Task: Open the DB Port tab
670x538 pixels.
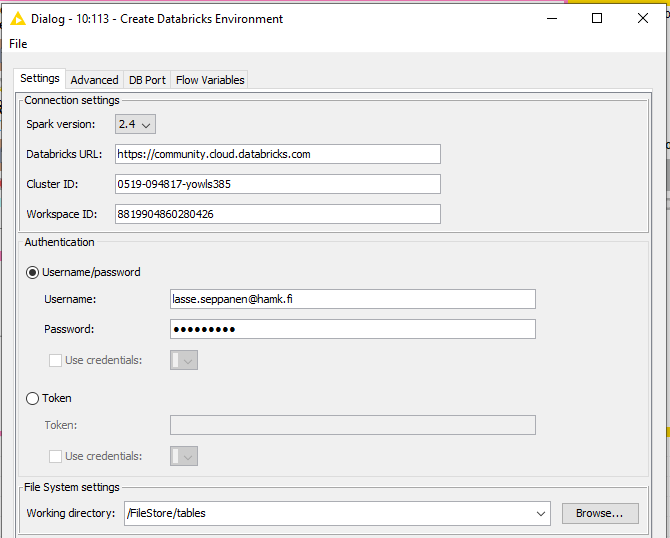Action: tap(147, 80)
